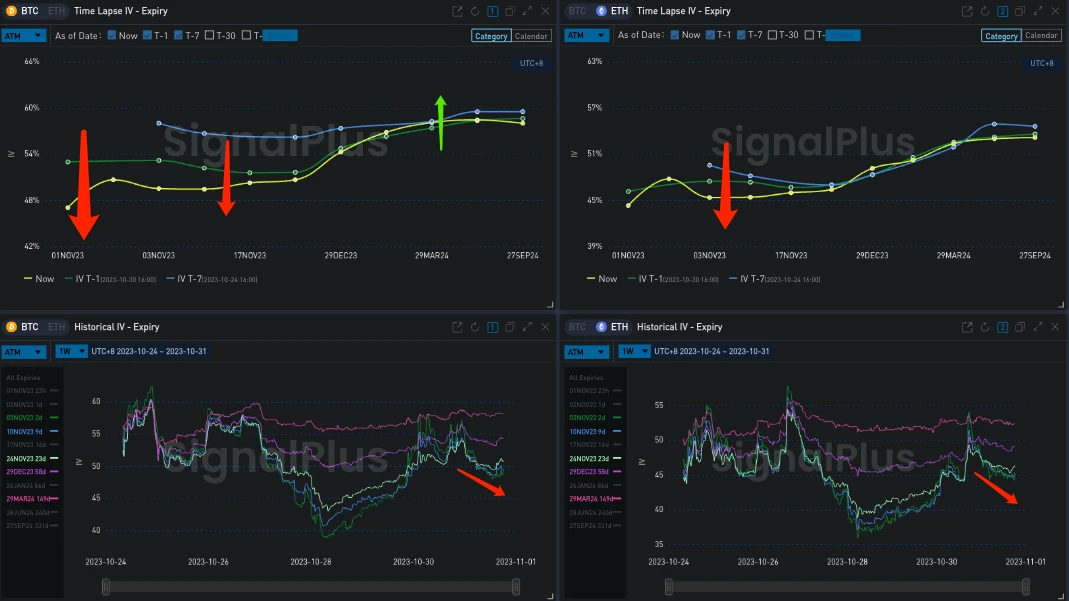
Task: Click the UTC+8 timezone button on ETH Time Lapse chart
Action: coord(1041,63)
